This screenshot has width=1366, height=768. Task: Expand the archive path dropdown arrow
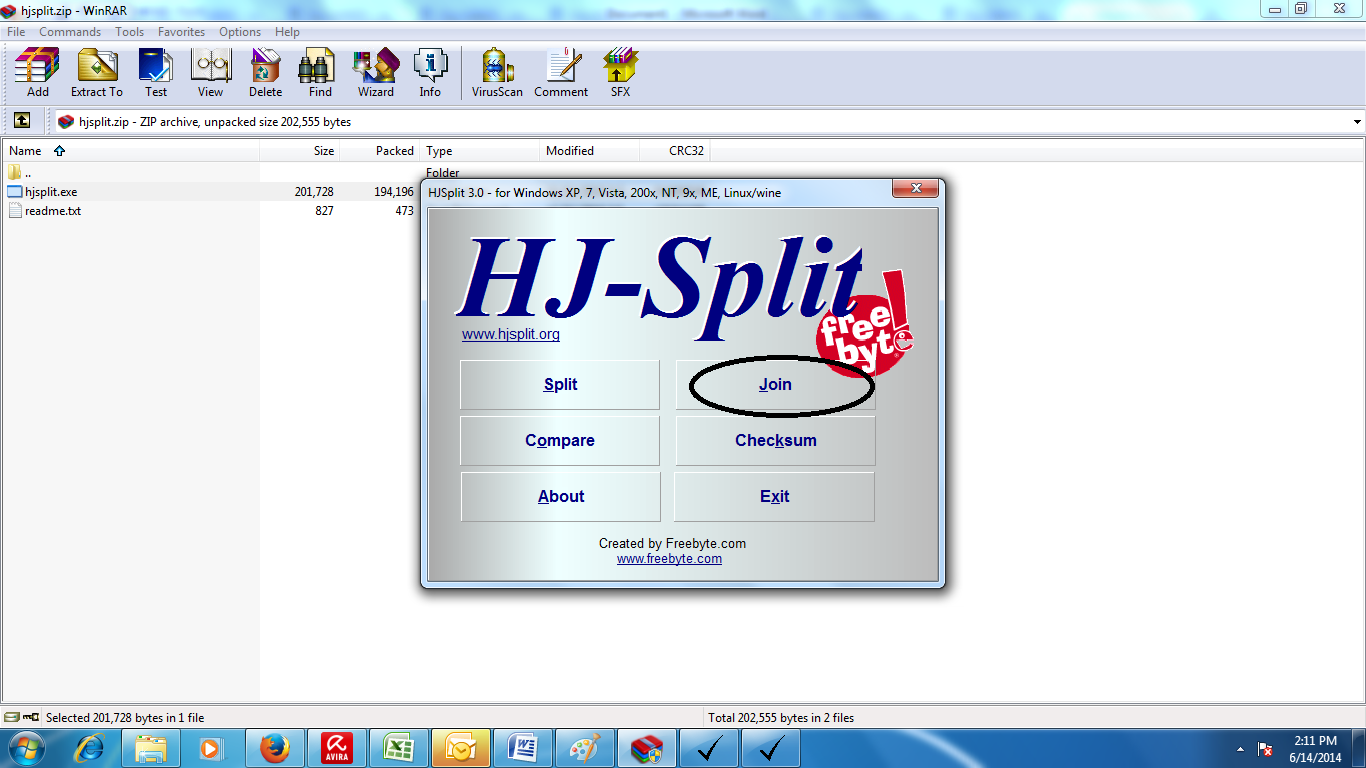pos(1357,122)
